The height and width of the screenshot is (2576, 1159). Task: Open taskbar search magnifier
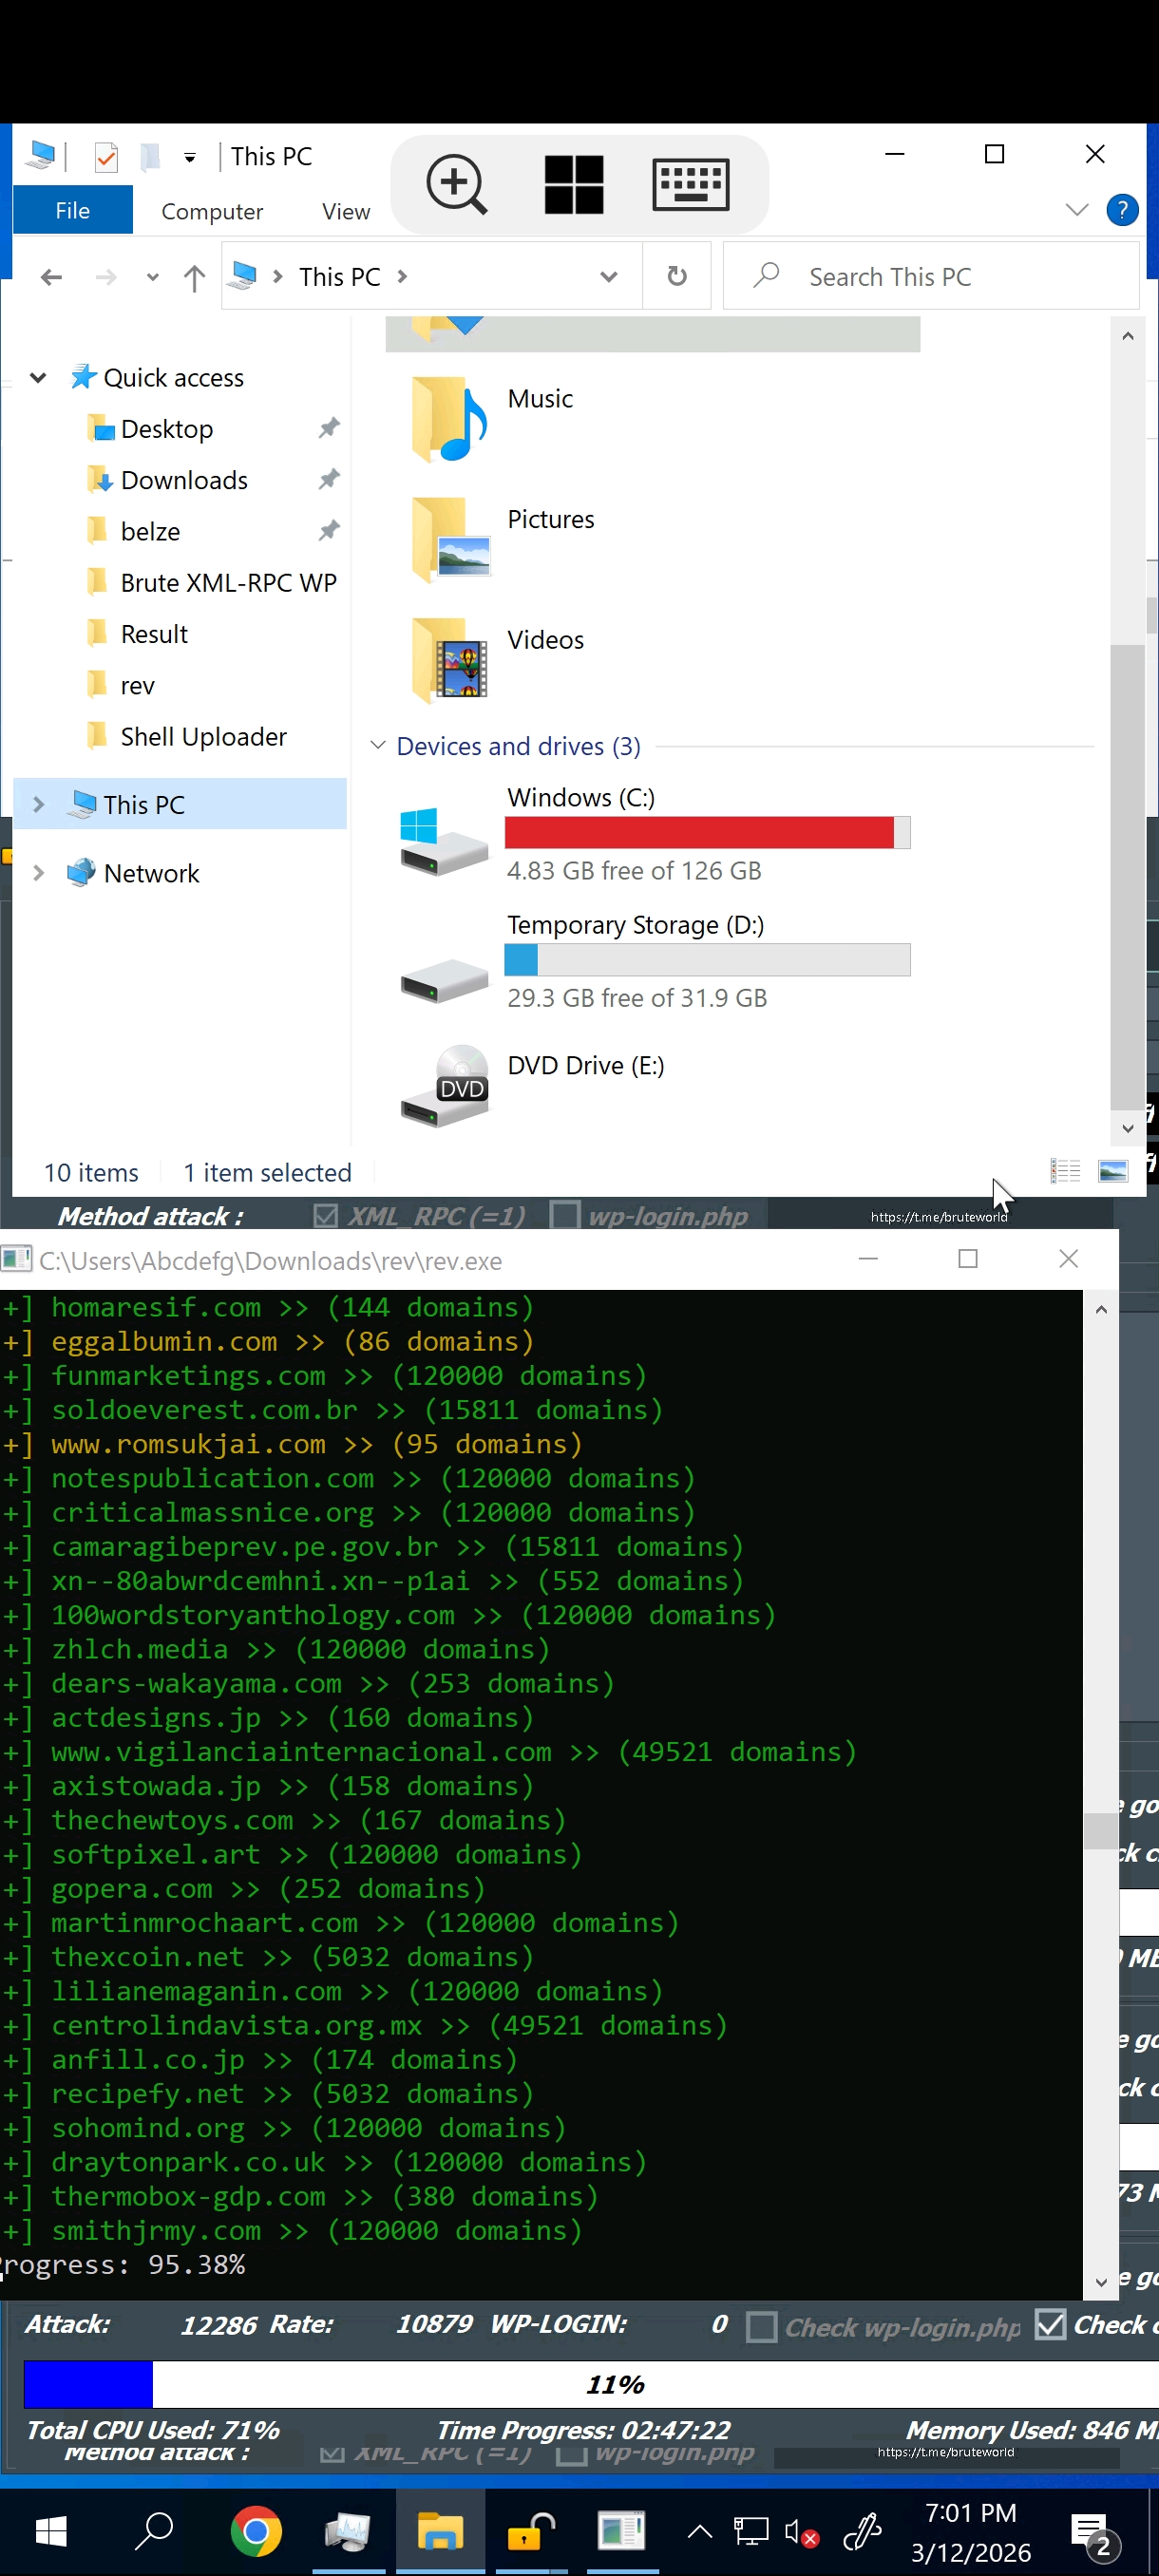[x=155, y=2531]
